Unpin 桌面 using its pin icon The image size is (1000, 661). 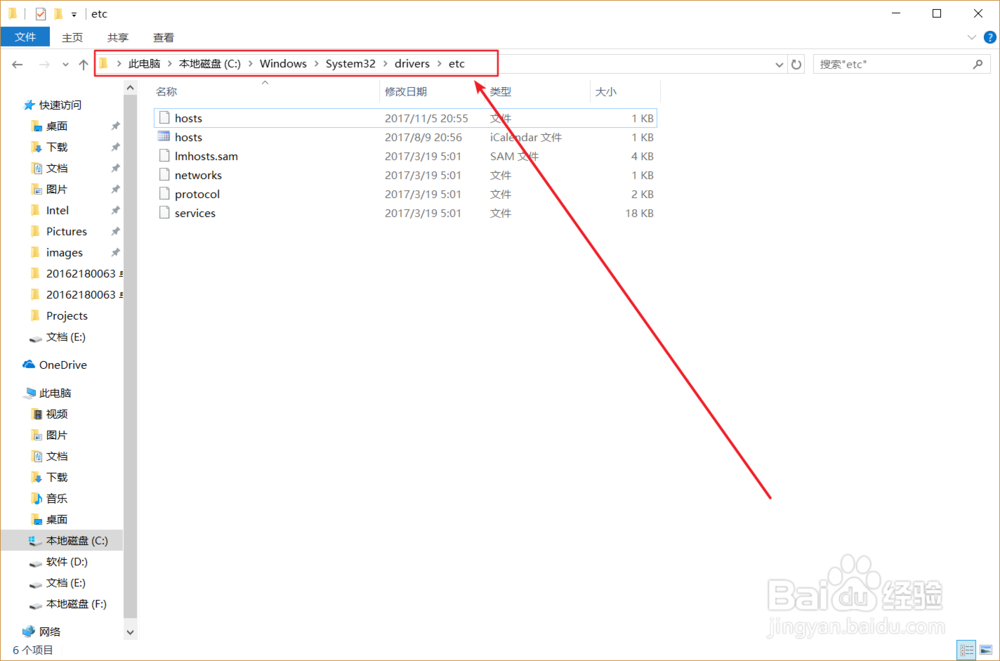tap(115, 126)
